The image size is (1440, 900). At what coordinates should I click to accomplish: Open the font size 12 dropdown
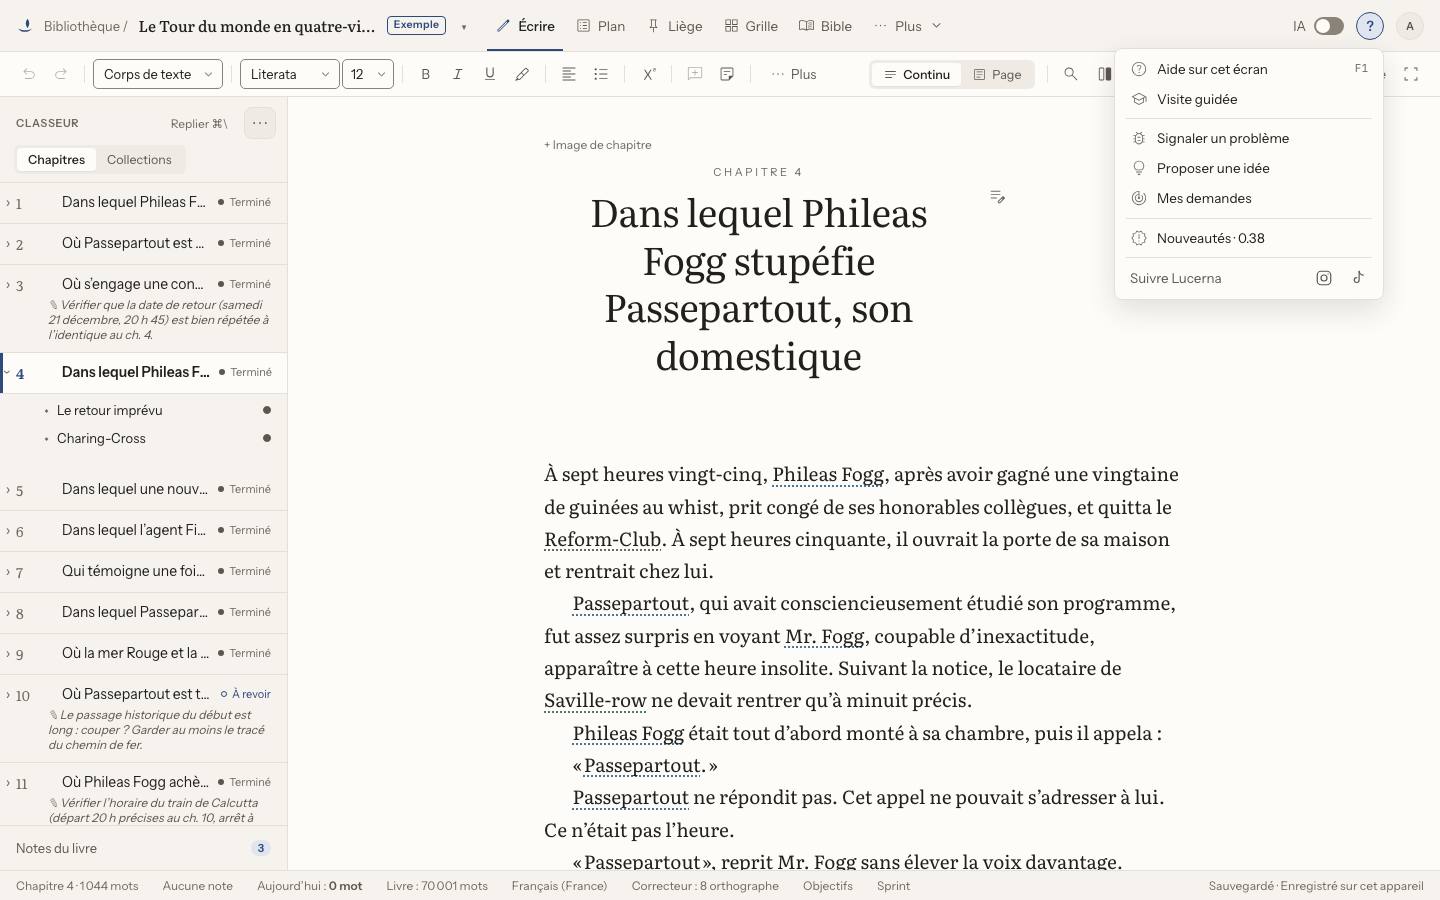[x=368, y=74]
